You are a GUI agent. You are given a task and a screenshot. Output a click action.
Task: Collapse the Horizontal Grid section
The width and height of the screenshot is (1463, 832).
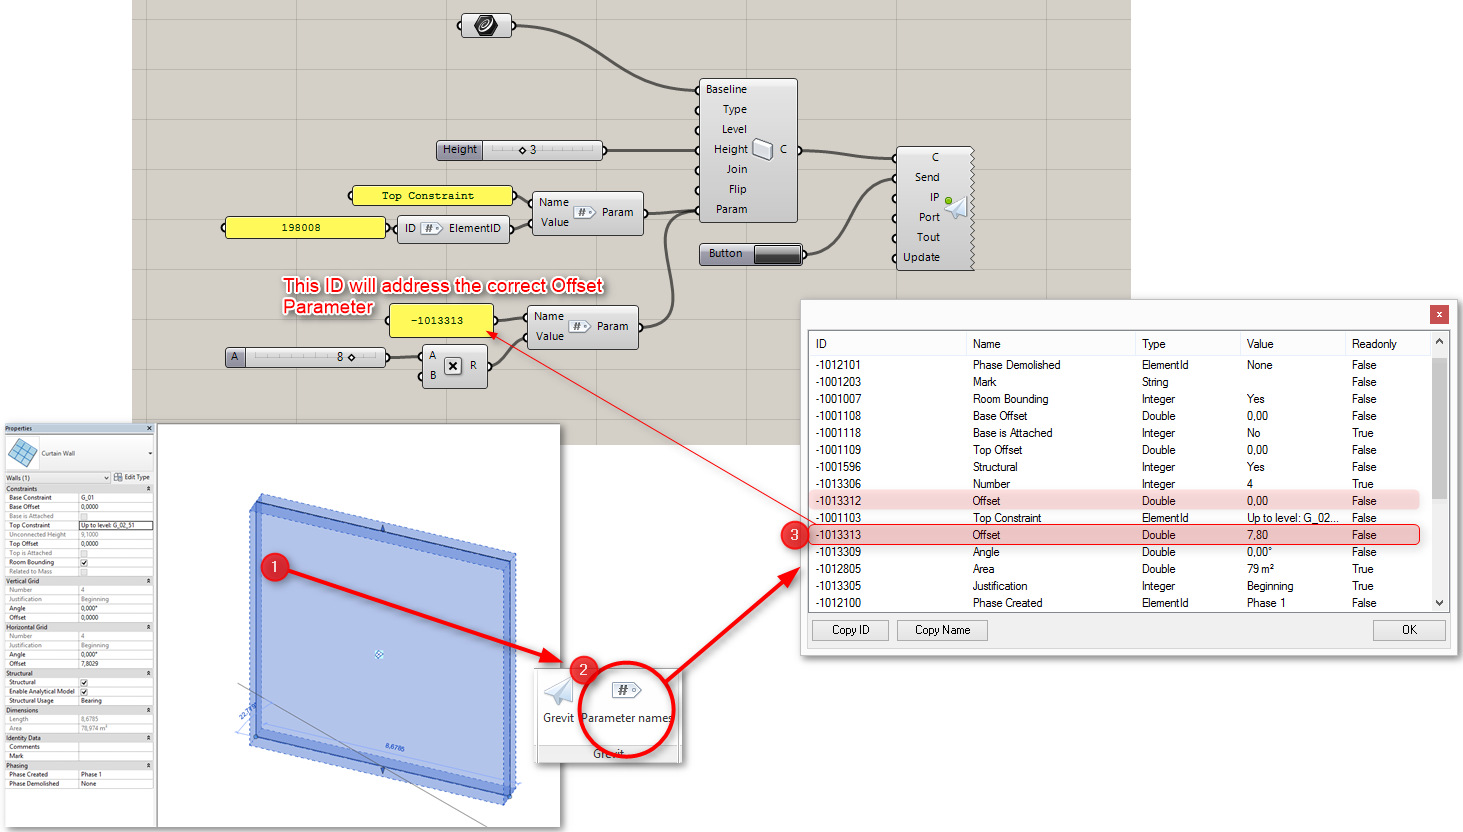pyautogui.click(x=148, y=627)
